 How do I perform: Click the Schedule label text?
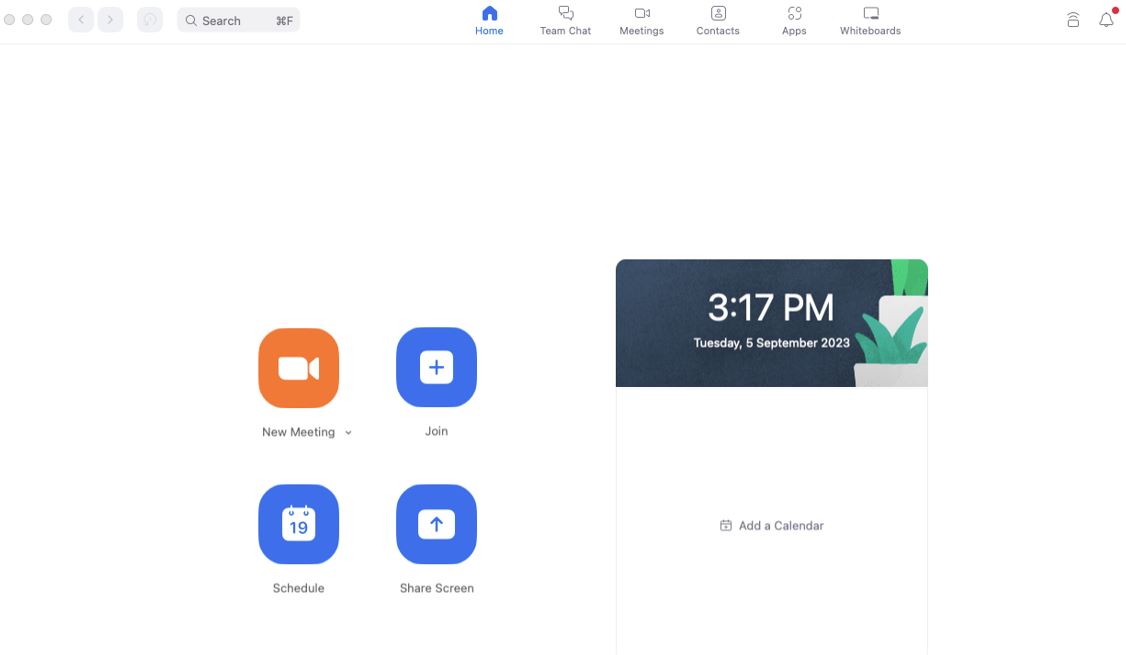point(299,588)
